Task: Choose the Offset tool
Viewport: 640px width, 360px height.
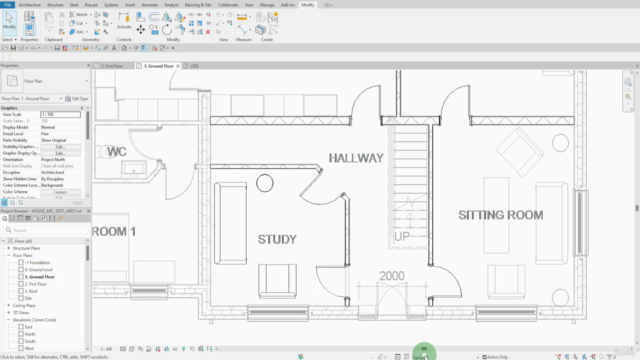Action: point(153,17)
